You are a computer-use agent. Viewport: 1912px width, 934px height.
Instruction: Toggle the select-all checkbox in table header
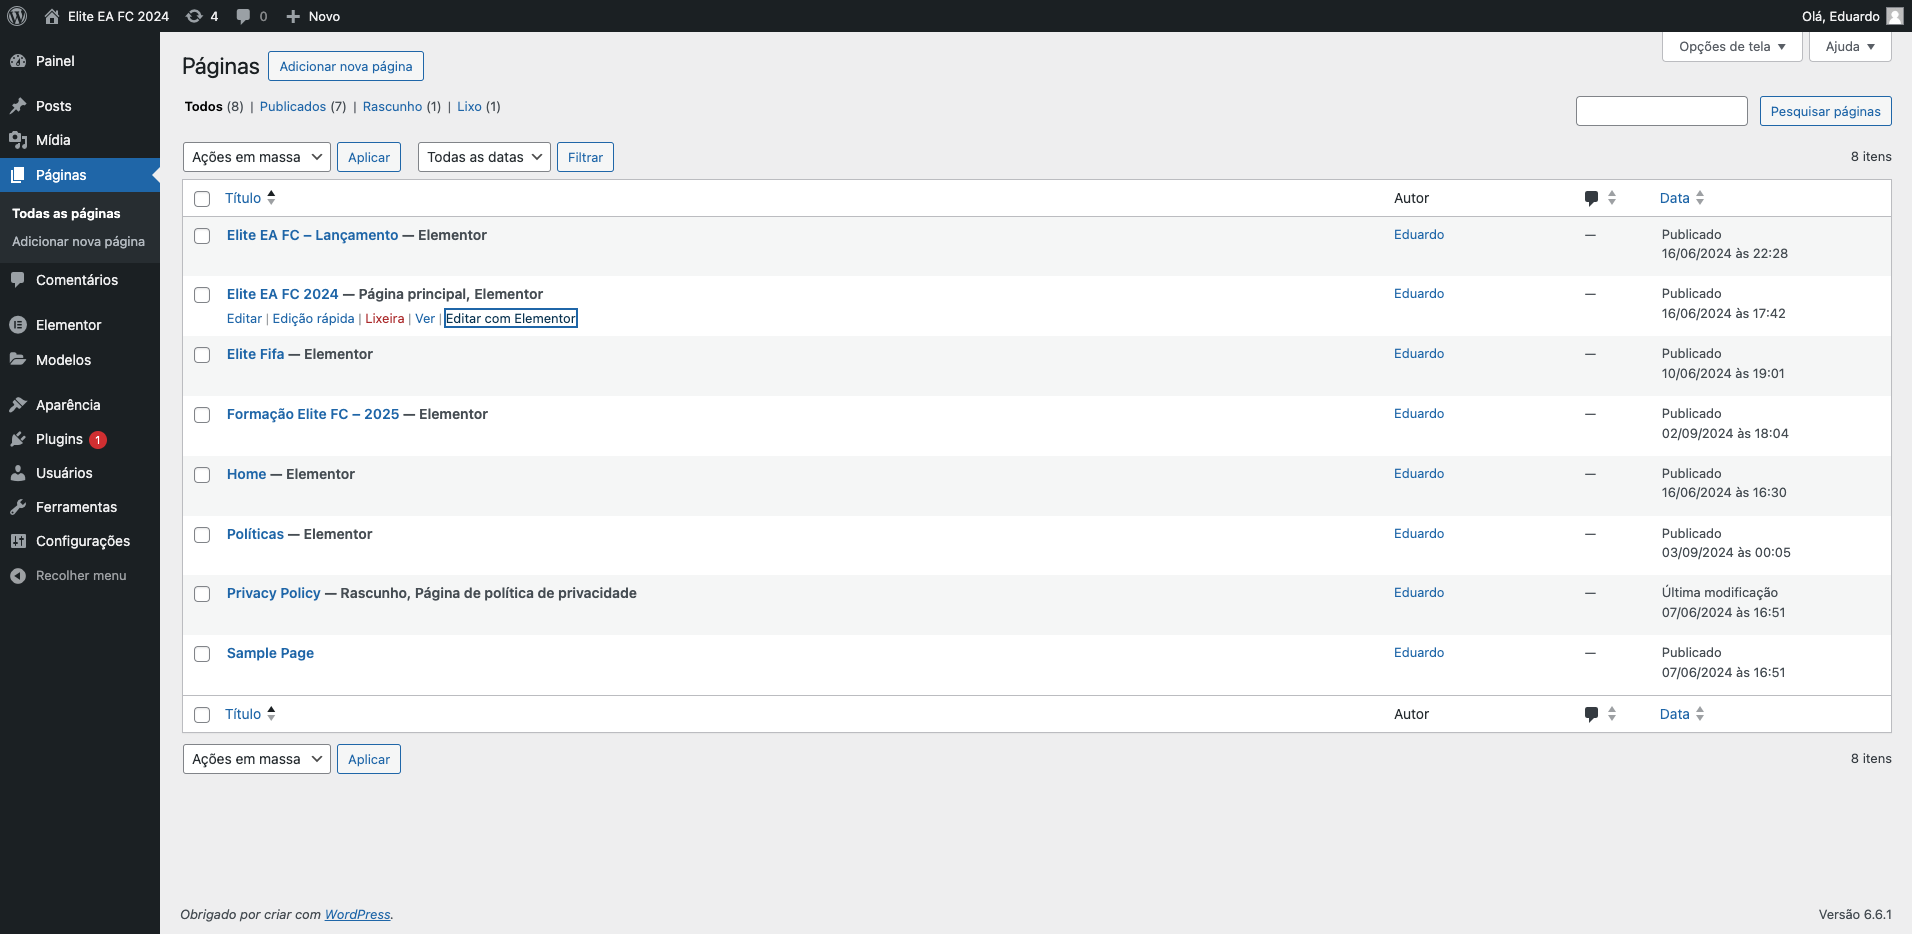pyautogui.click(x=202, y=199)
